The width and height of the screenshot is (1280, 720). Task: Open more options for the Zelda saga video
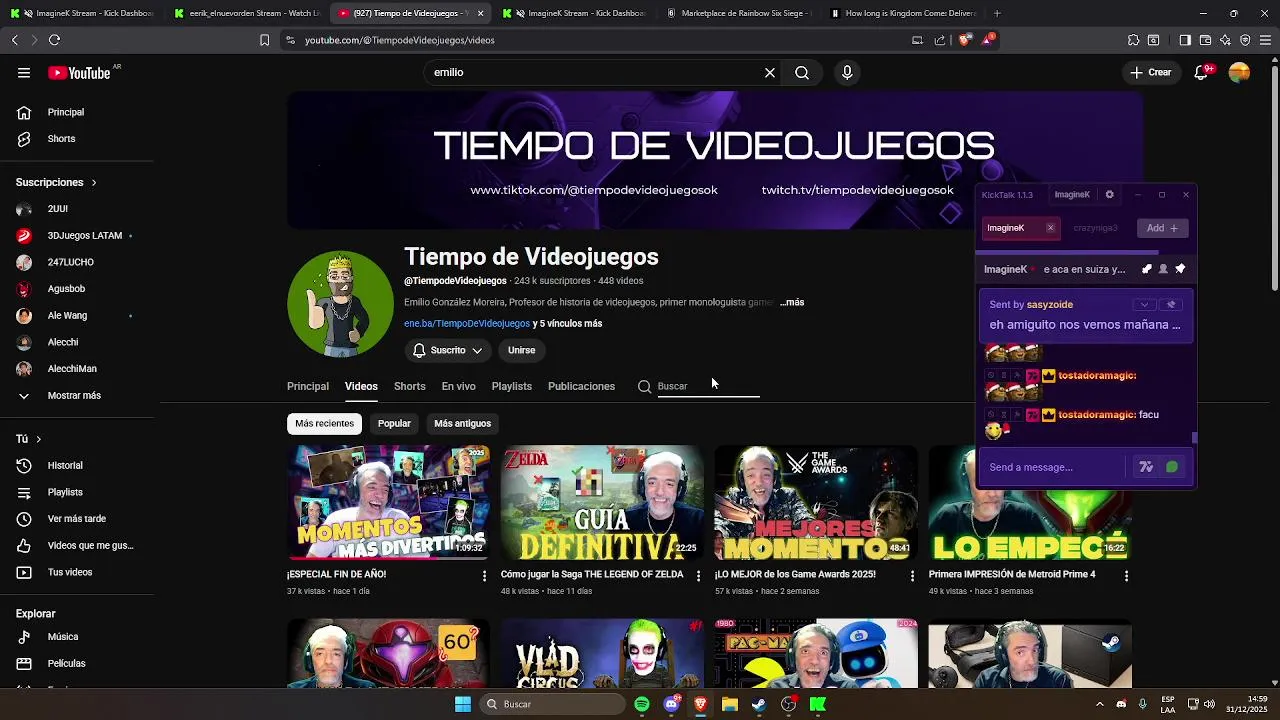(x=698, y=576)
